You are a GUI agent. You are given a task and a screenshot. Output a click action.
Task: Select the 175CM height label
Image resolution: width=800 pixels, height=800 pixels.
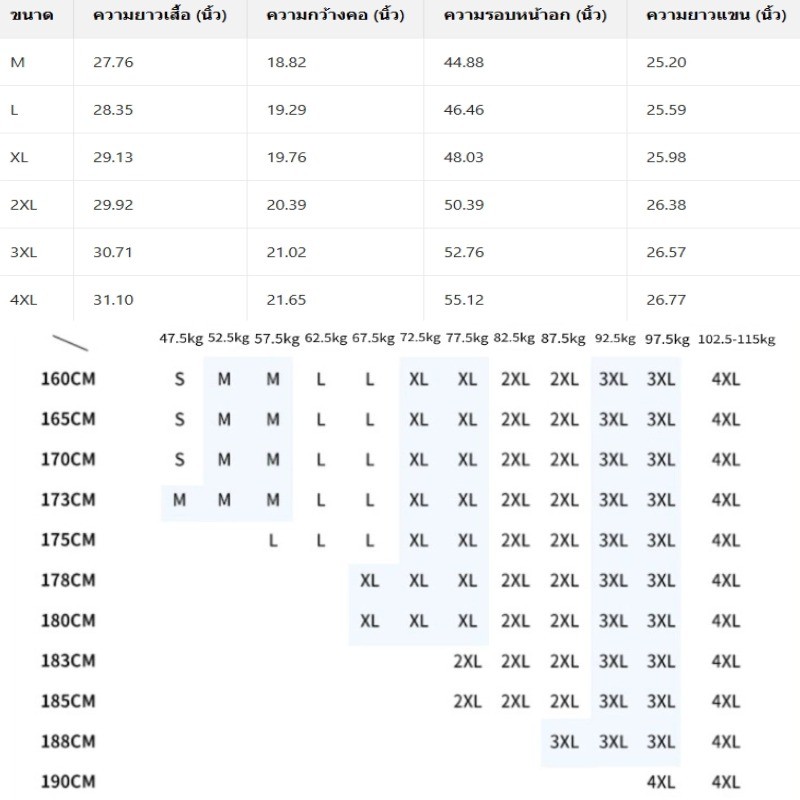tap(68, 540)
